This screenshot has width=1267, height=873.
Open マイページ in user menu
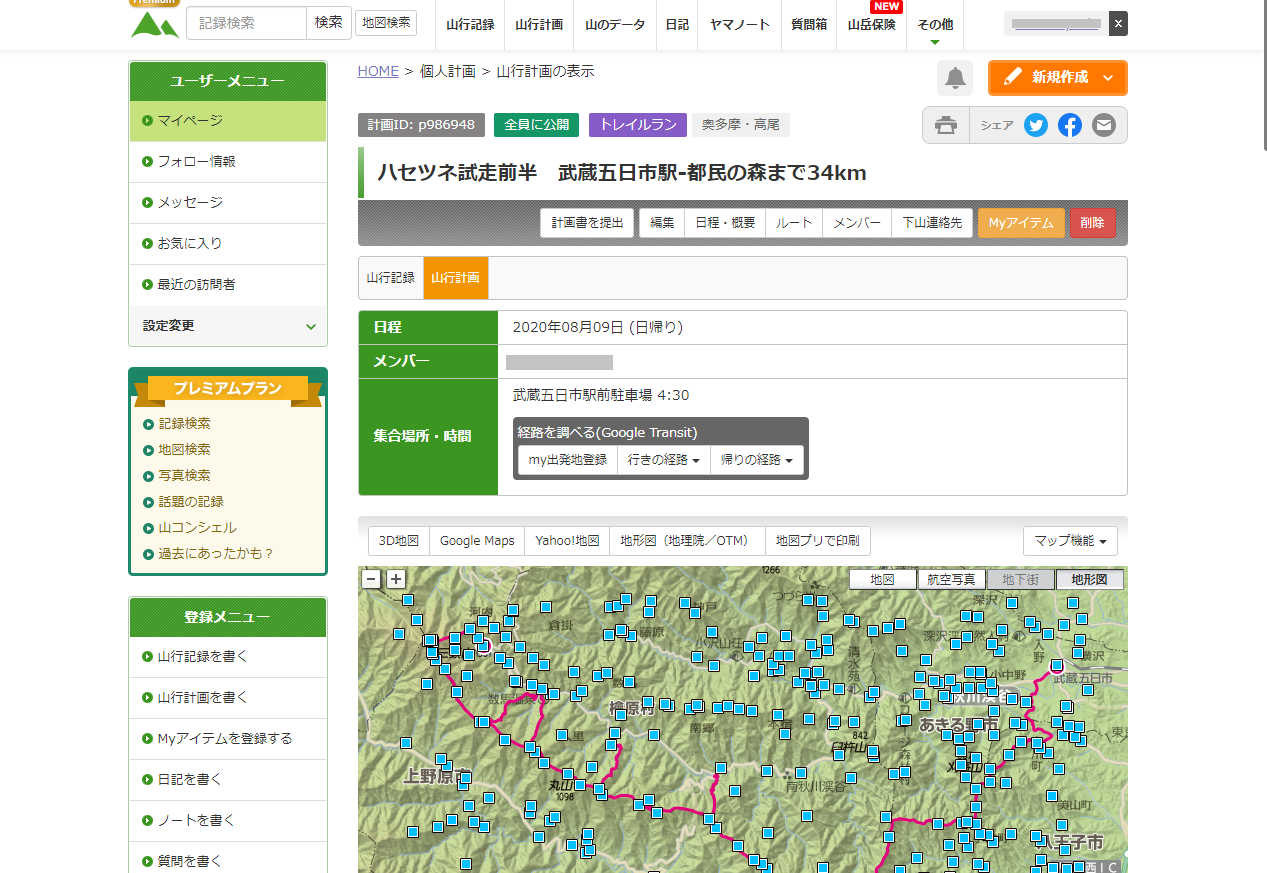(x=228, y=121)
